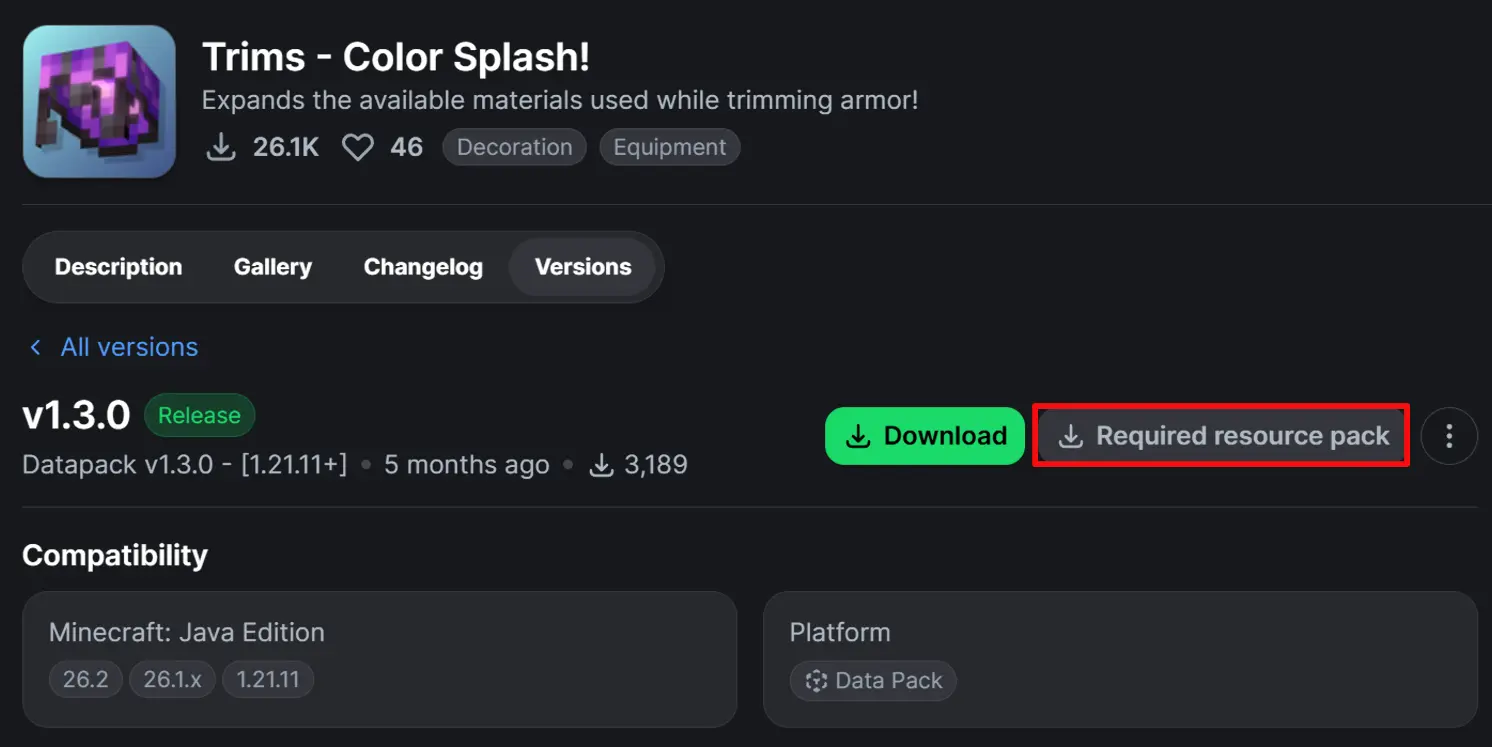
Task: Switch to the Description tab
Action: [118, 267]
